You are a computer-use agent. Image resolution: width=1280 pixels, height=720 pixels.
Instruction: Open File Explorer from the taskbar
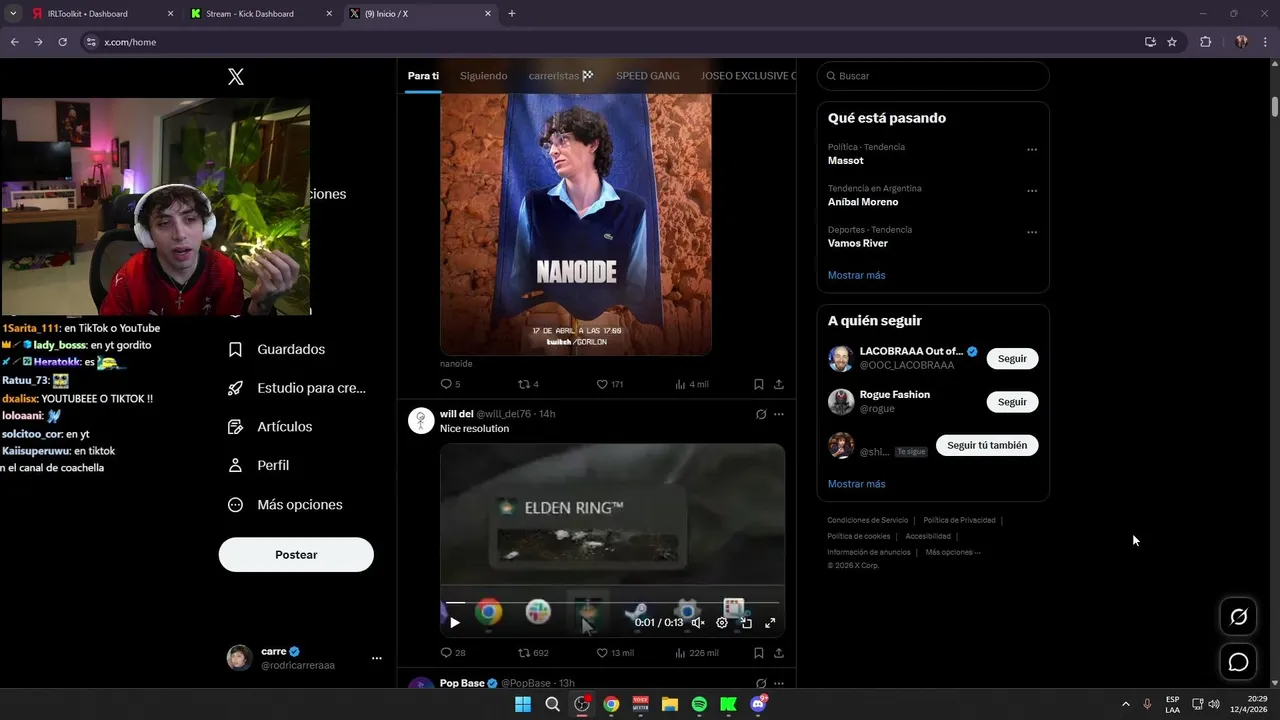(x=670, y=704)
